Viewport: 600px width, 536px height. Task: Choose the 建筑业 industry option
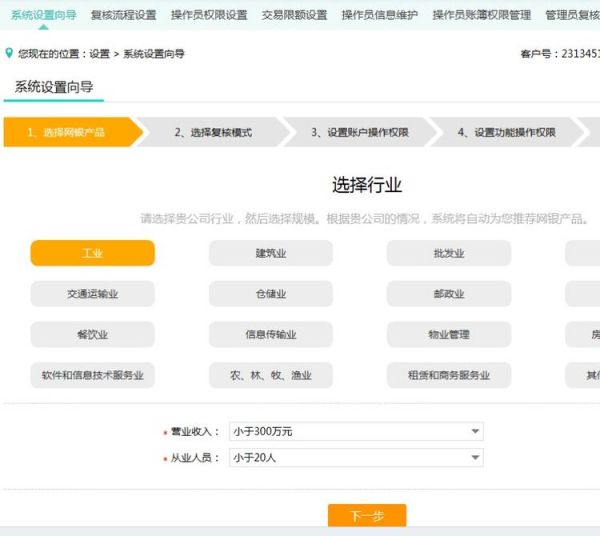(270, 253)
